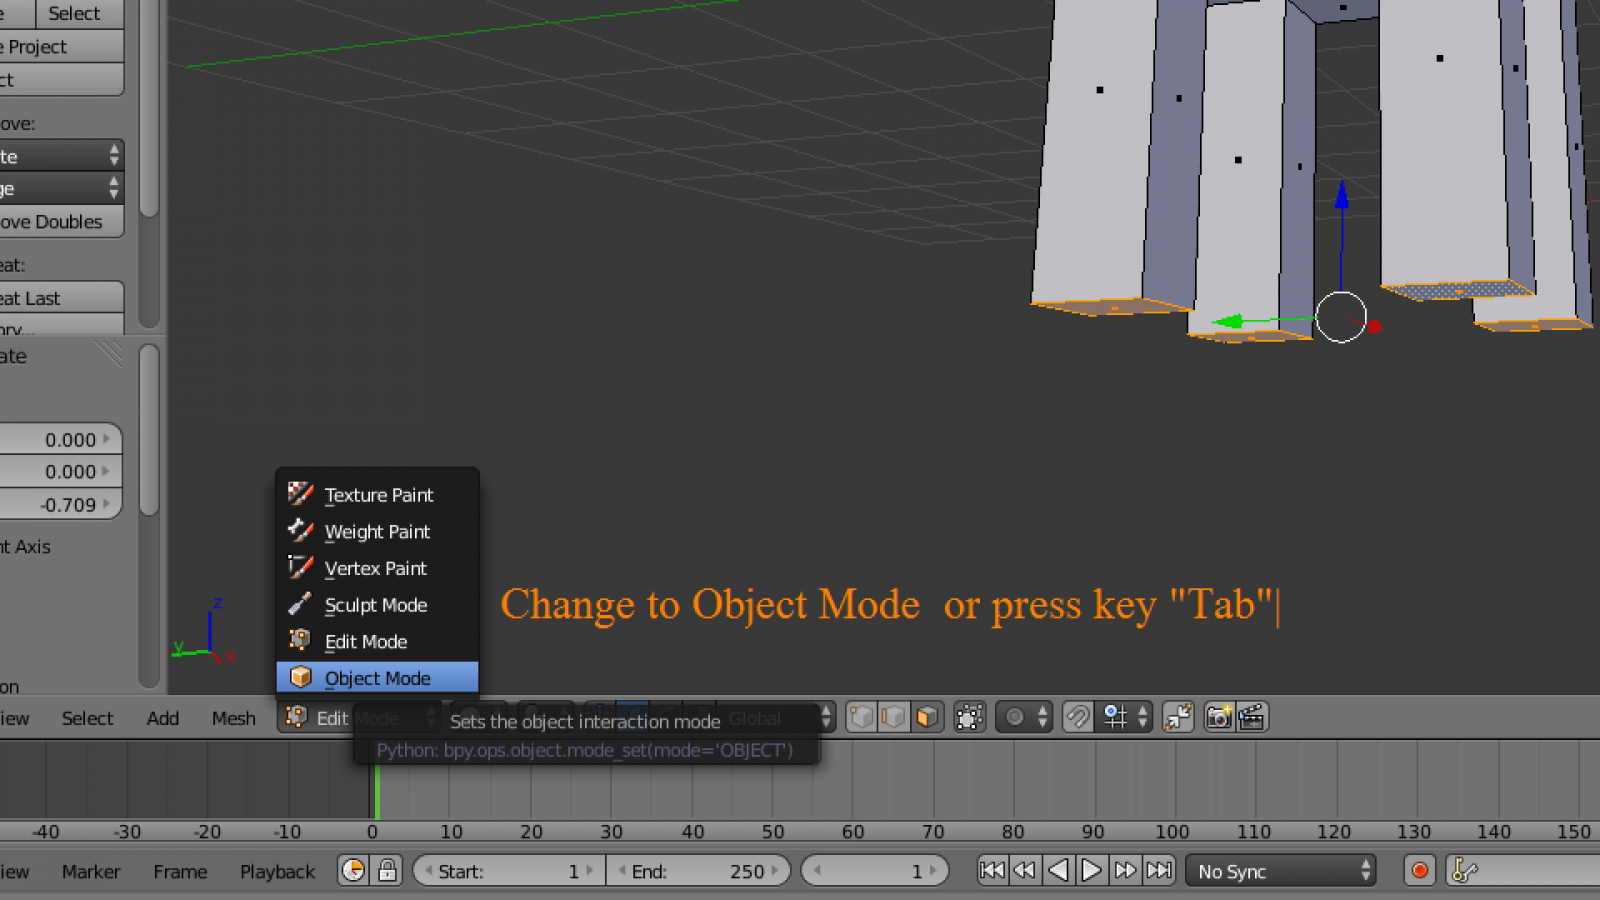This screenshot has width=1600, height=900.
Task: Click the Project button in tool shelf
Action: coord(61,46)
